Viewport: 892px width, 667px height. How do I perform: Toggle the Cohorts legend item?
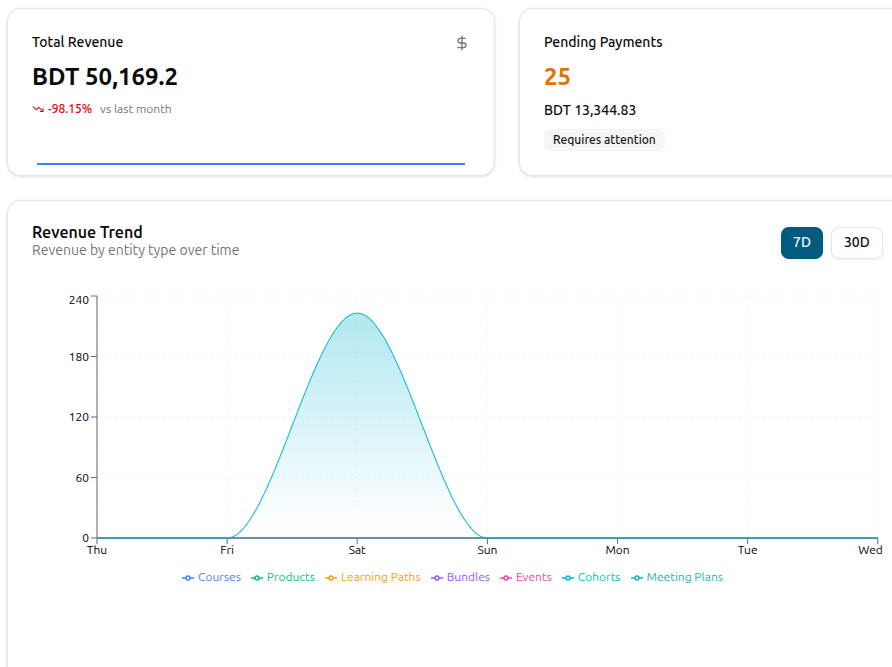pyautogui.click(x=591, y=577)
